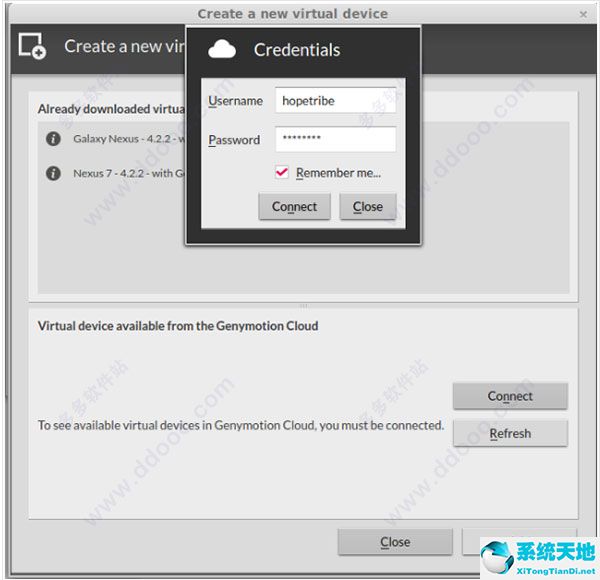Select the Nexus 7 - 4.2.2 device row
Screen dimensions: 600x580
click(116, 173)
